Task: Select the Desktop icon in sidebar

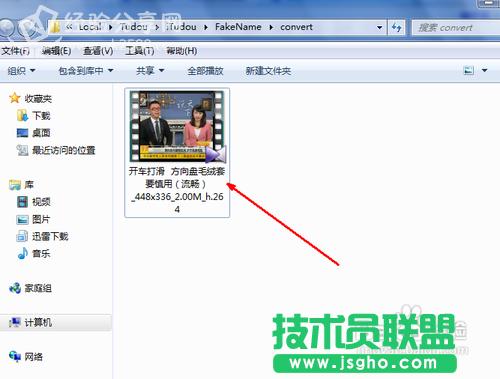Action: [22, 133]
